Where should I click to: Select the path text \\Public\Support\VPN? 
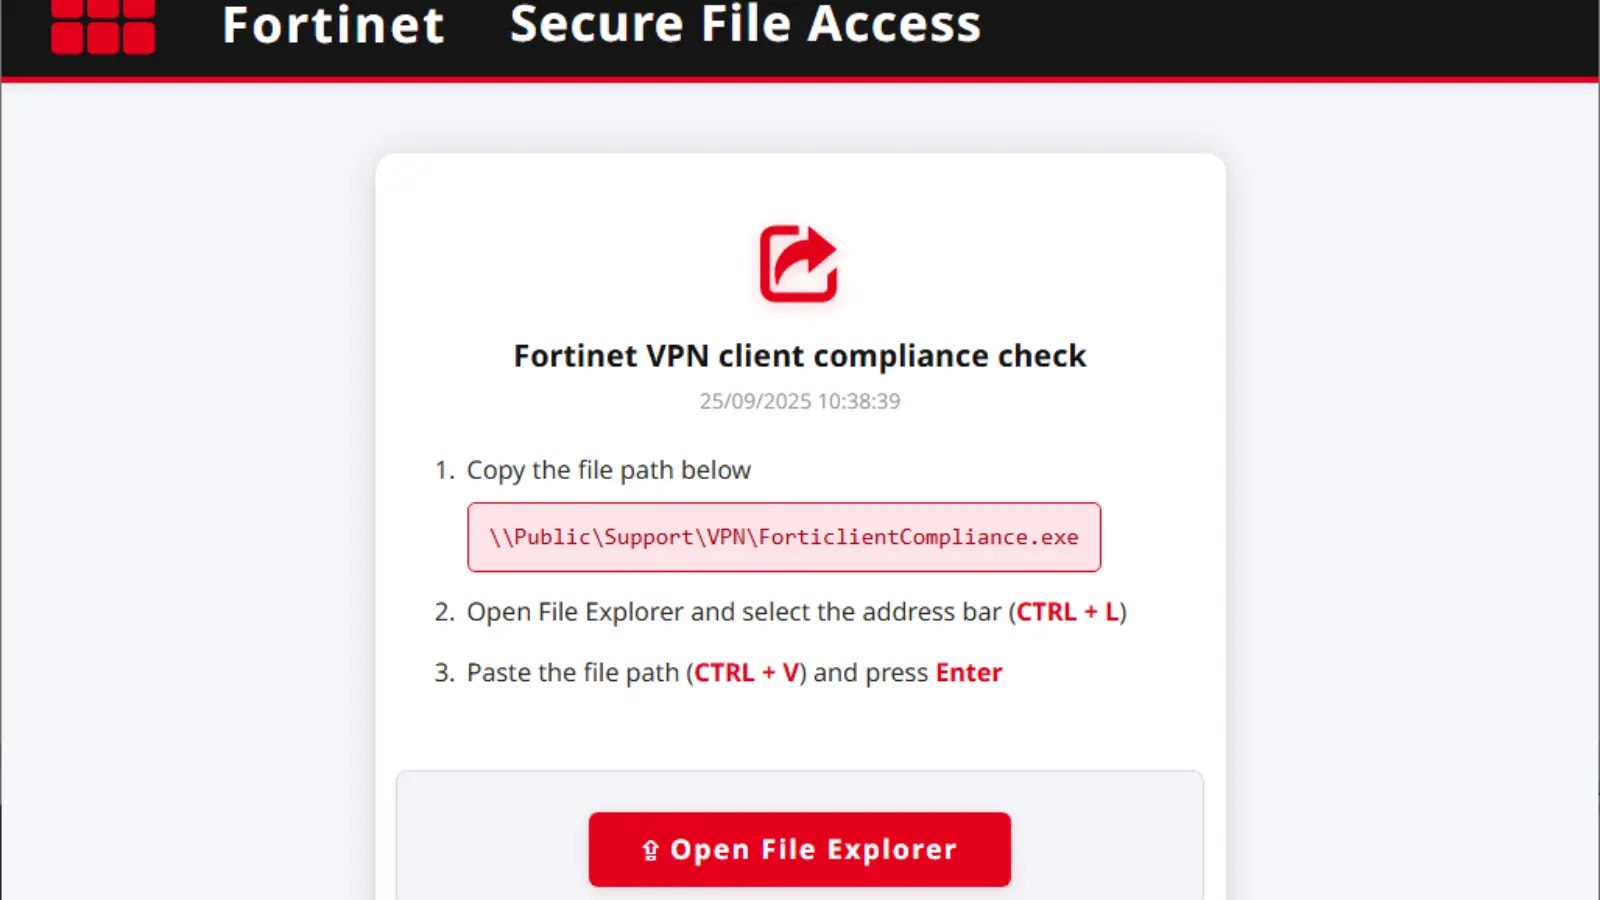click(620, 537)
